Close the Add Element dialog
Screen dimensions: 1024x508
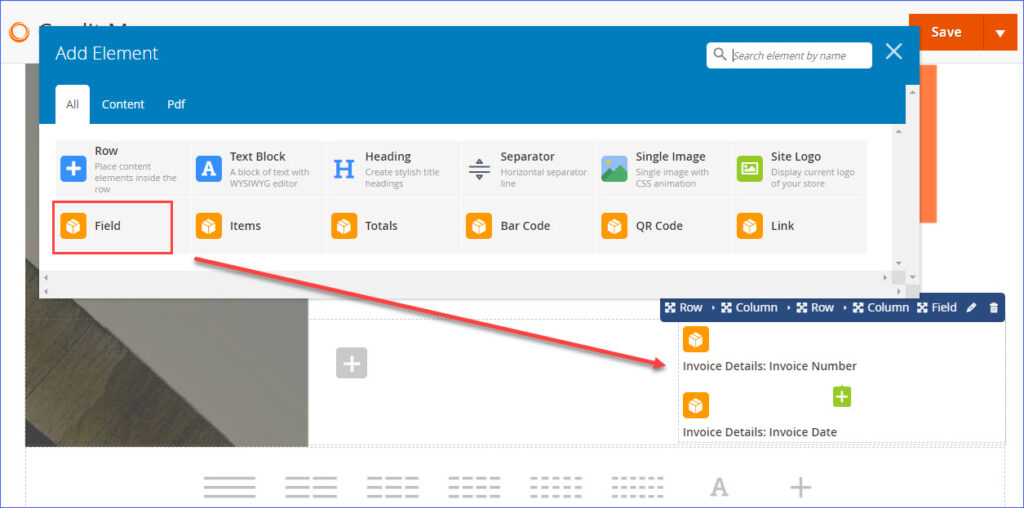(893, 52)
